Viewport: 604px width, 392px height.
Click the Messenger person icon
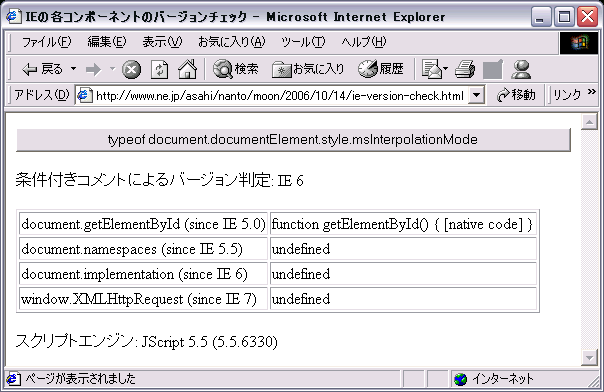[521, 70]
